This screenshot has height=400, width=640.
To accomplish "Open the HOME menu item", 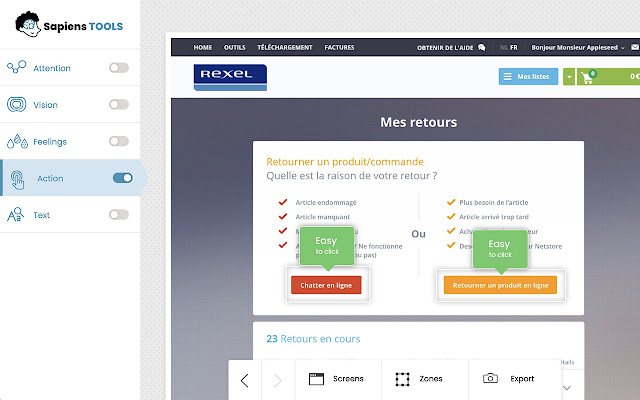I will [203, 47].
